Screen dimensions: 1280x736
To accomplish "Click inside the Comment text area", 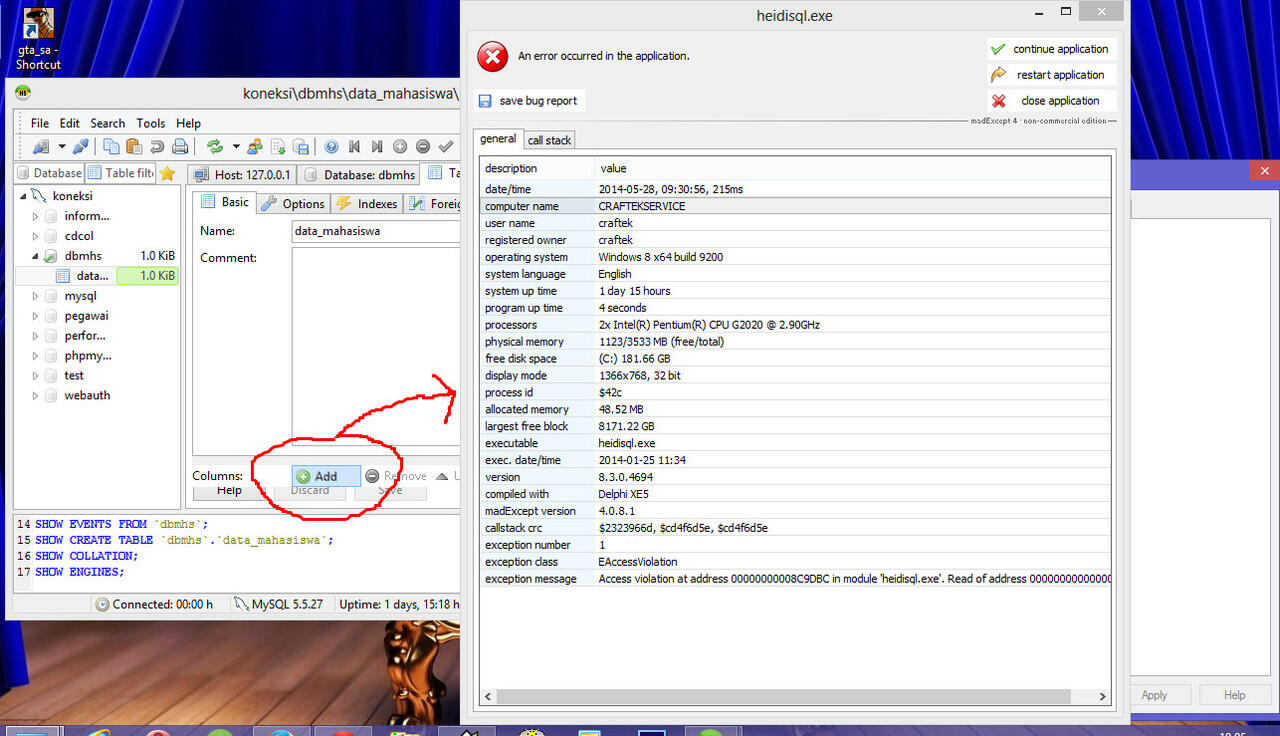I will coord(376,346).
